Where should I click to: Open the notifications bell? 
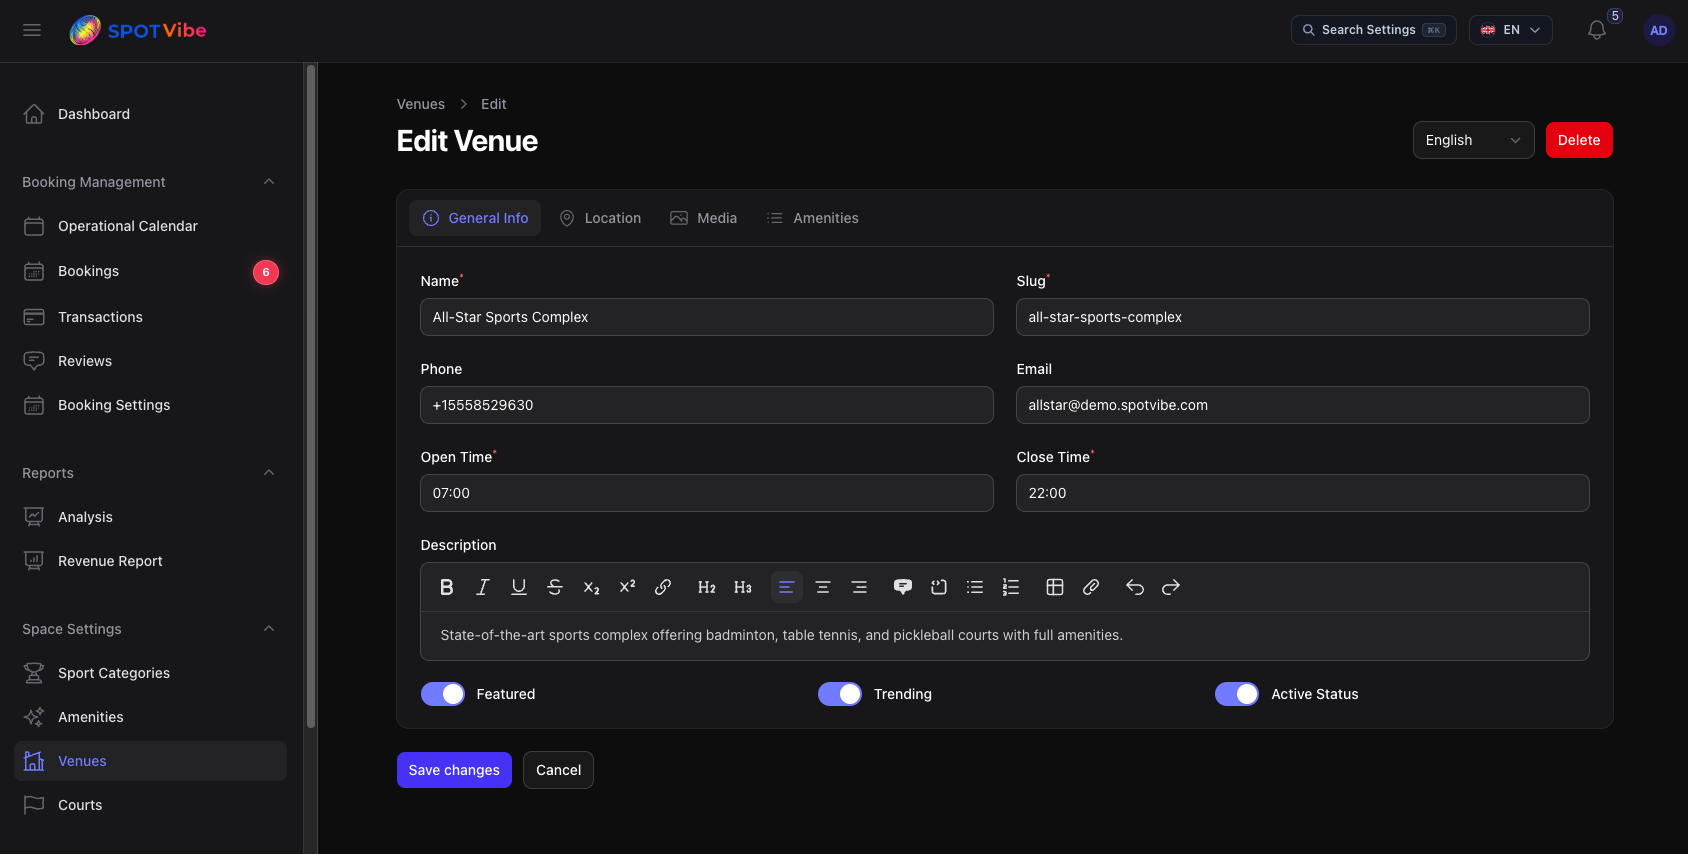click(1597, 30)
